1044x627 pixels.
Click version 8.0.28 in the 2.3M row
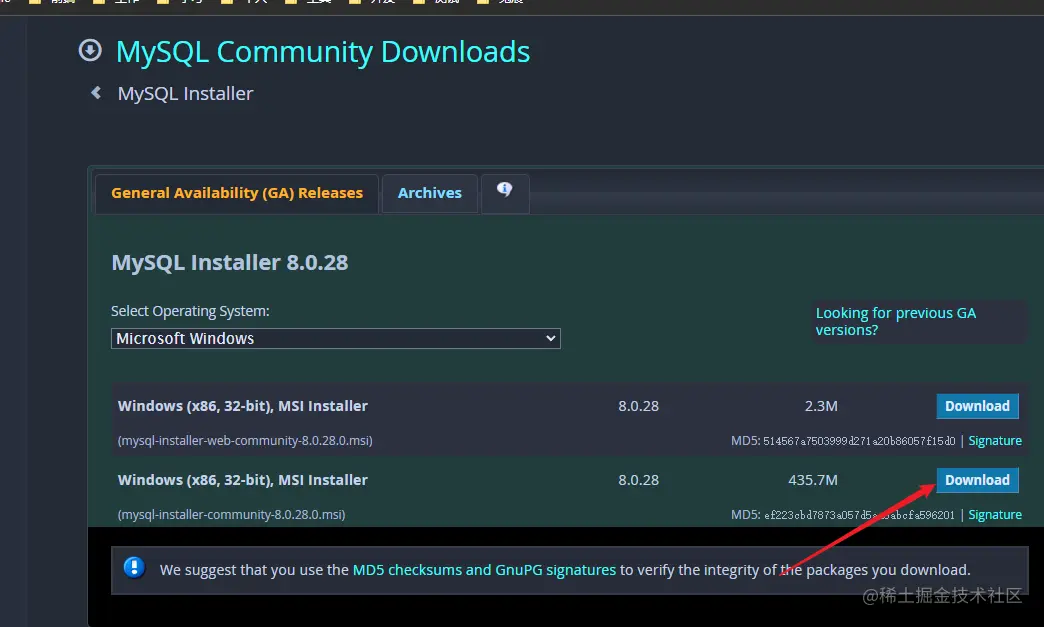(639, 406)
